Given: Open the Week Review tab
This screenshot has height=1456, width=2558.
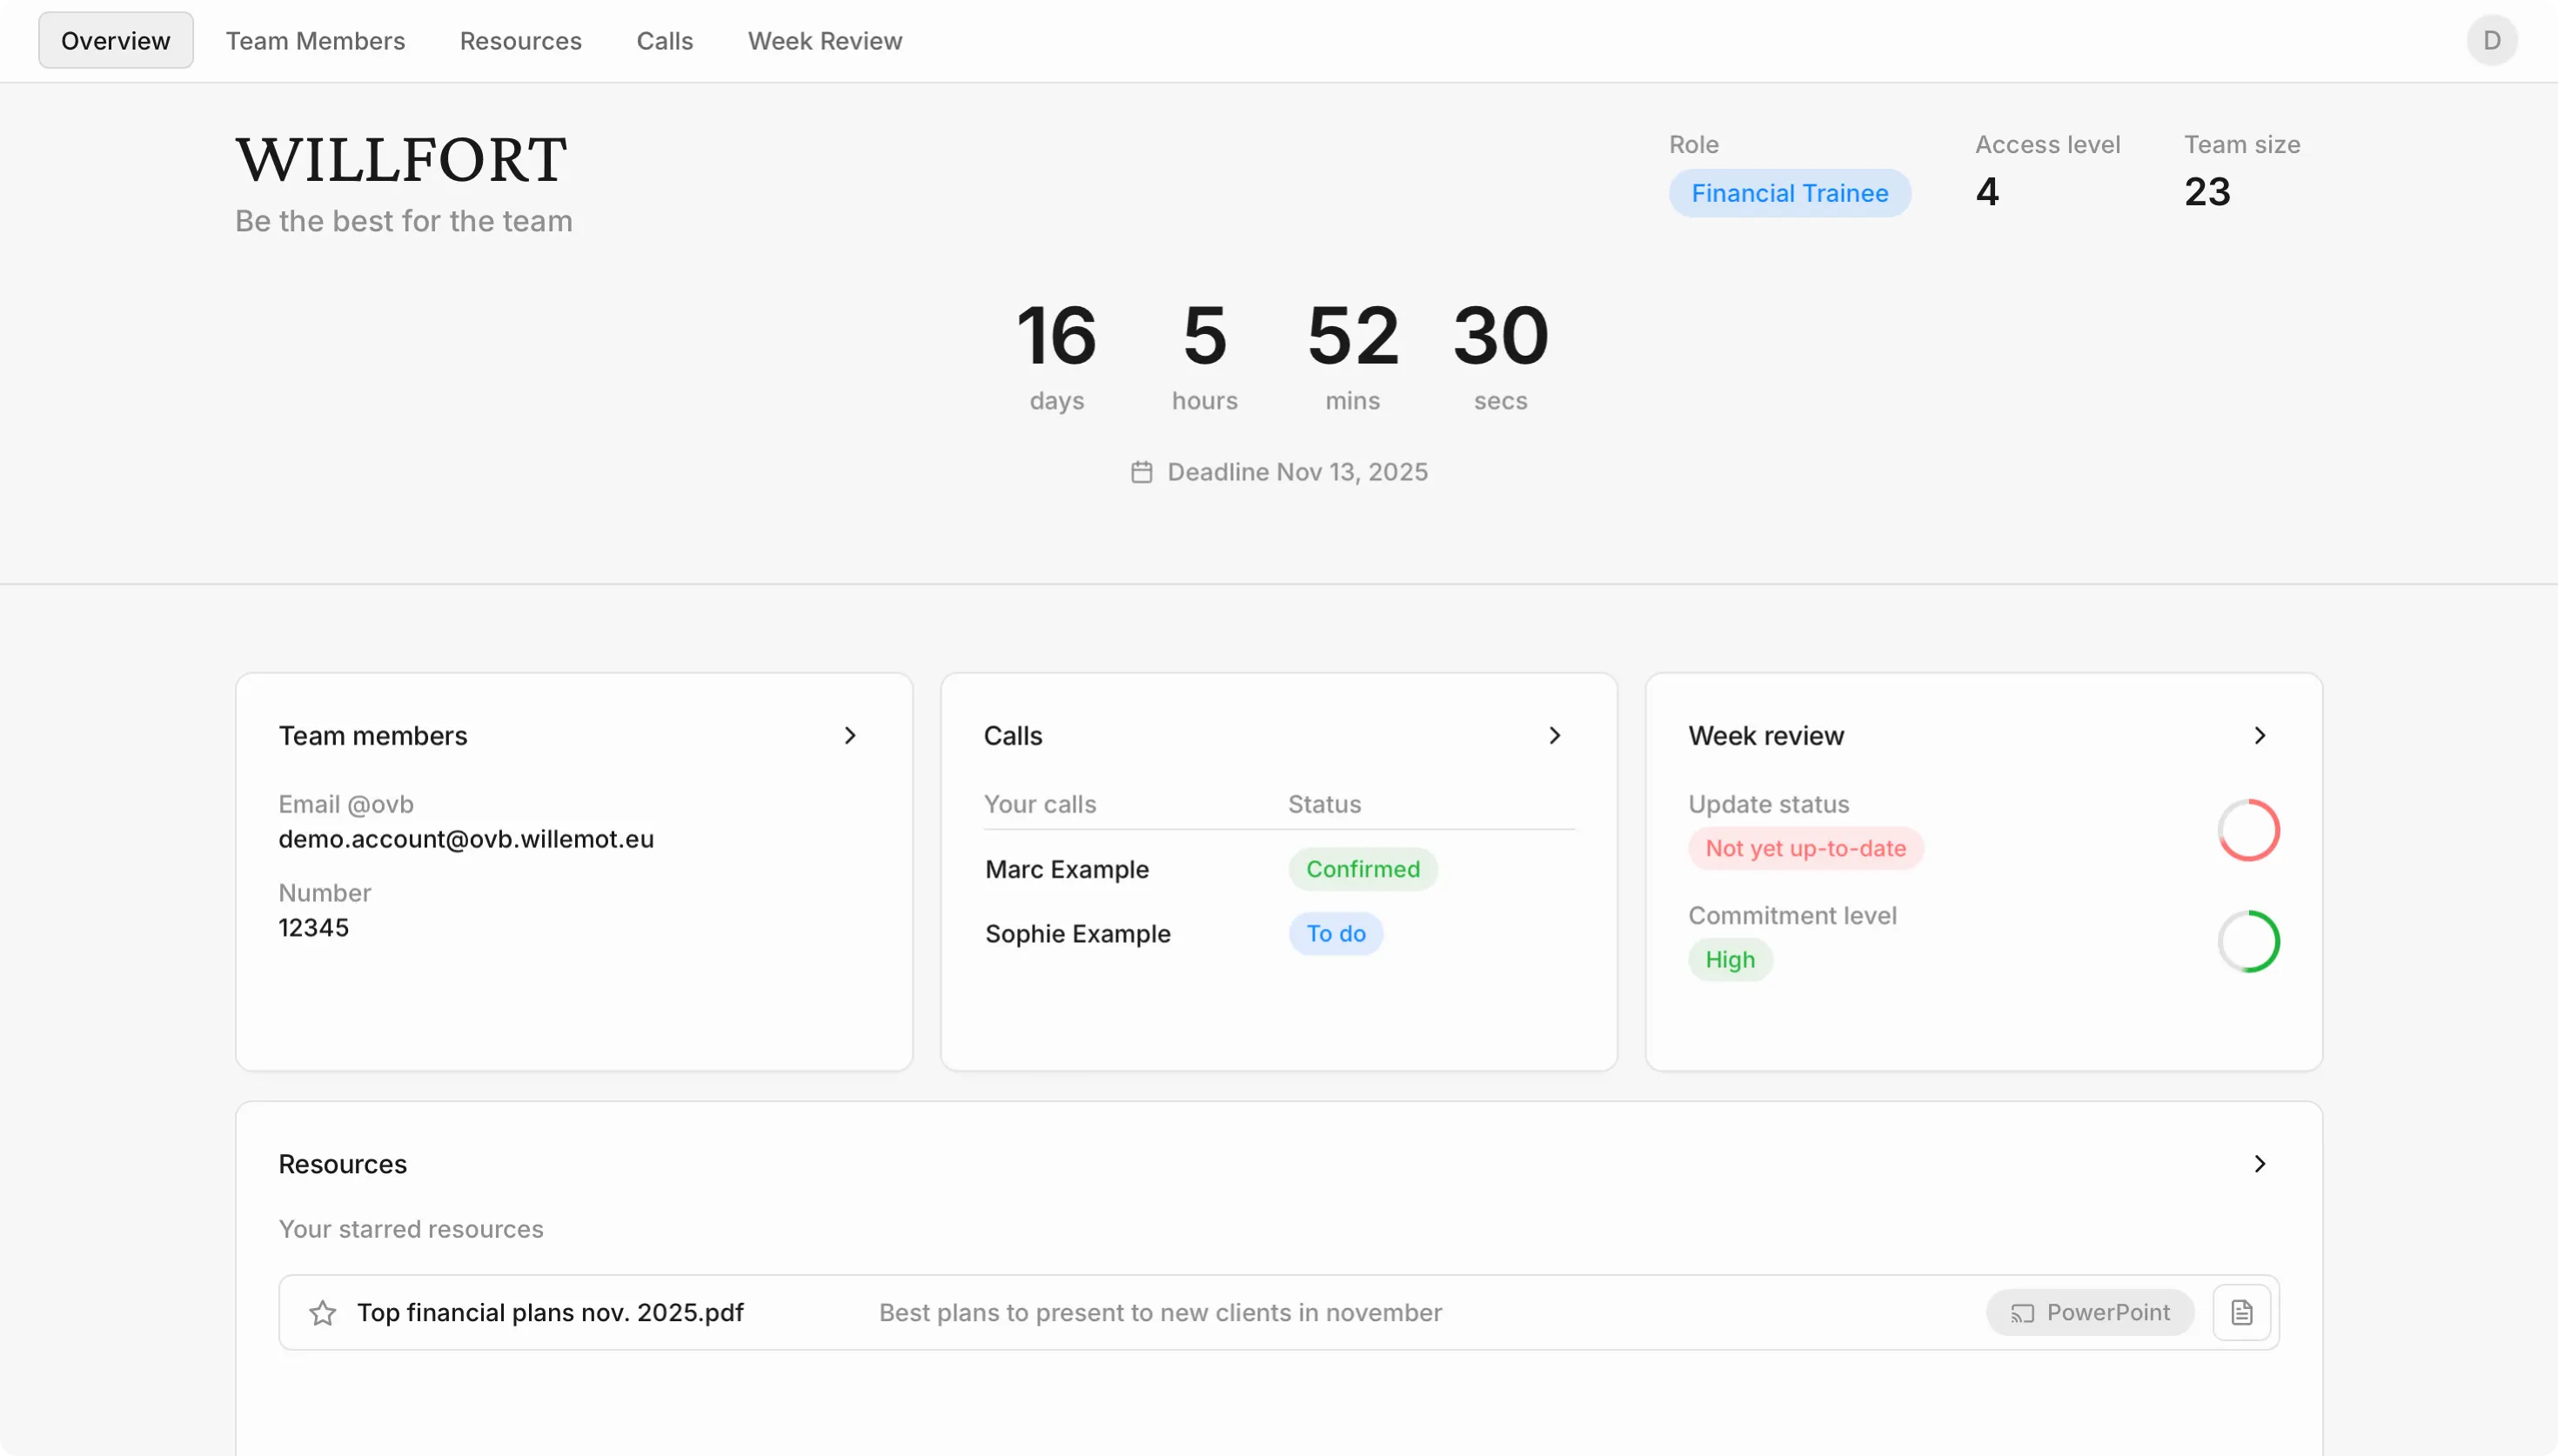Looking at the screenshot, I should [823, 41].
